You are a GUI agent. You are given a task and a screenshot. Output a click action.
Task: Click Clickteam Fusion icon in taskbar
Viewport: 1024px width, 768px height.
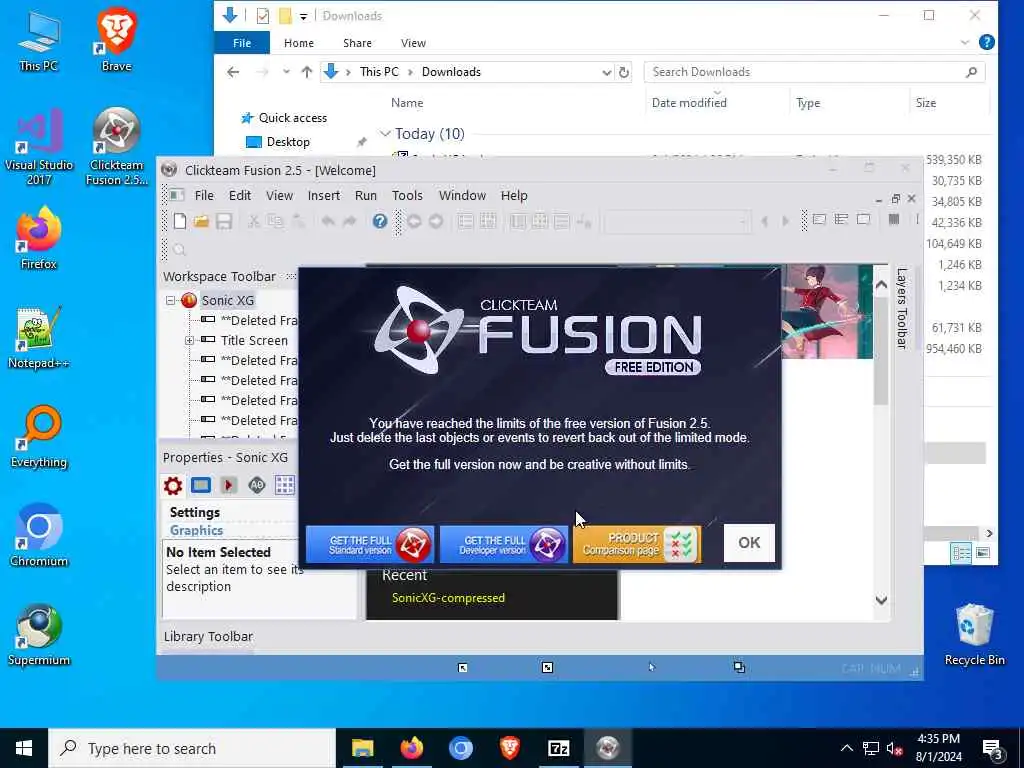[607, 748]
